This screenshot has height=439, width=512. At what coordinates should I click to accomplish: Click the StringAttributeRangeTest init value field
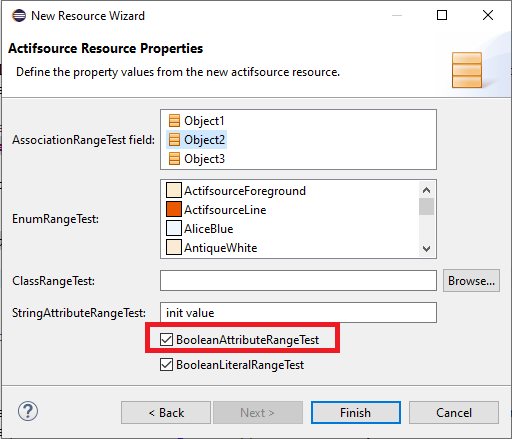(298, 313)
